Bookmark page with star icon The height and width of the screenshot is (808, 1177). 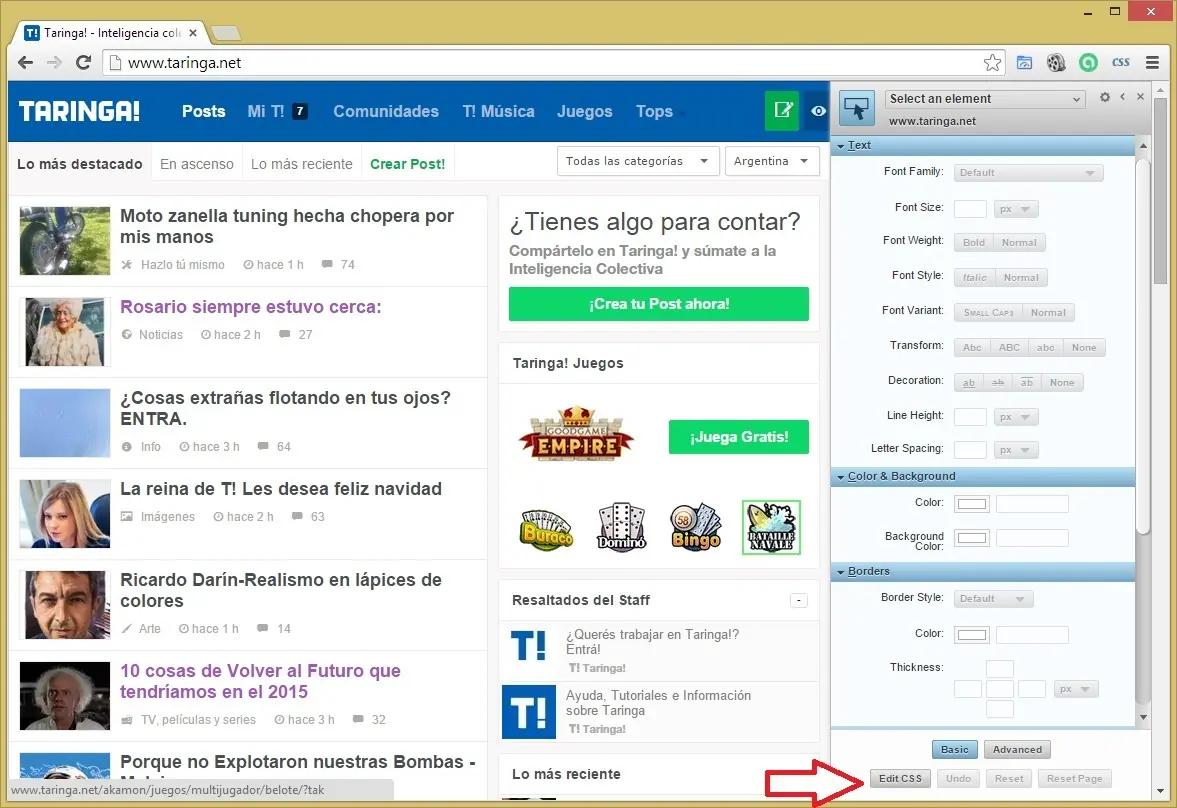click(x=992, y=63)
